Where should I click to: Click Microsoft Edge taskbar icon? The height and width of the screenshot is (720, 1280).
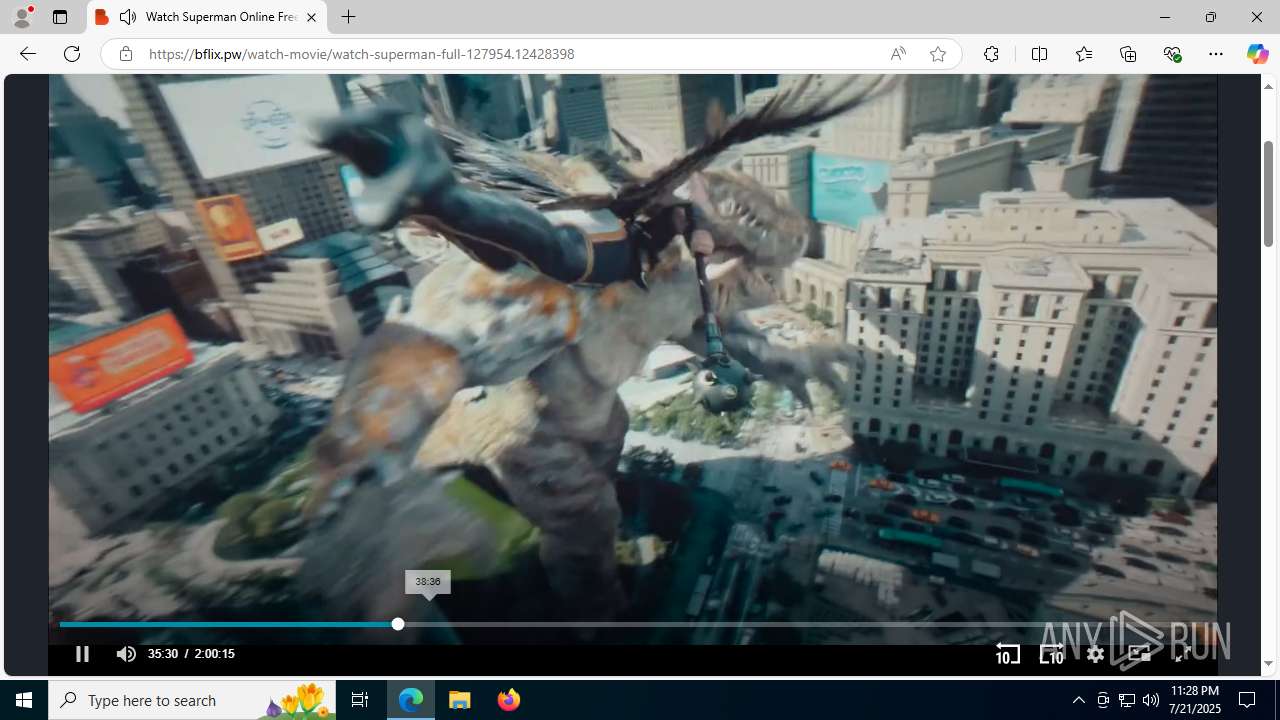pos(411,700)
